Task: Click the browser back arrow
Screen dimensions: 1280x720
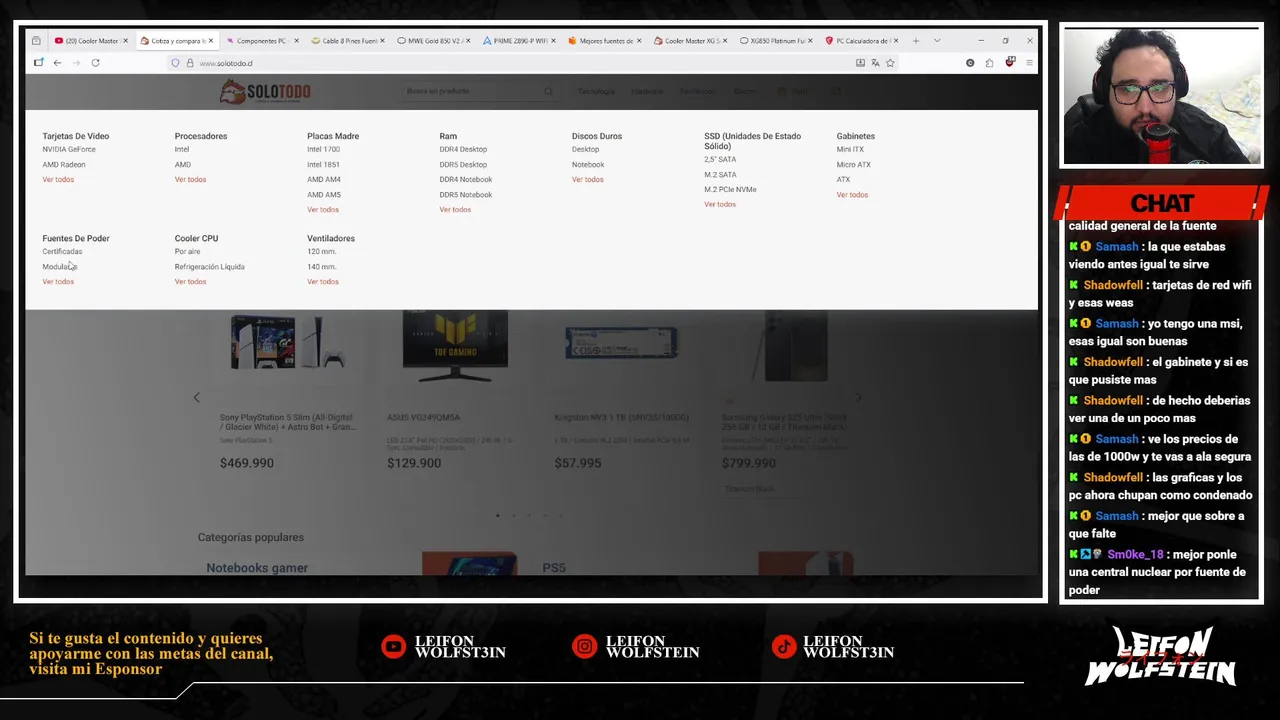Action: pyautogui.click(x=57, y=63)
